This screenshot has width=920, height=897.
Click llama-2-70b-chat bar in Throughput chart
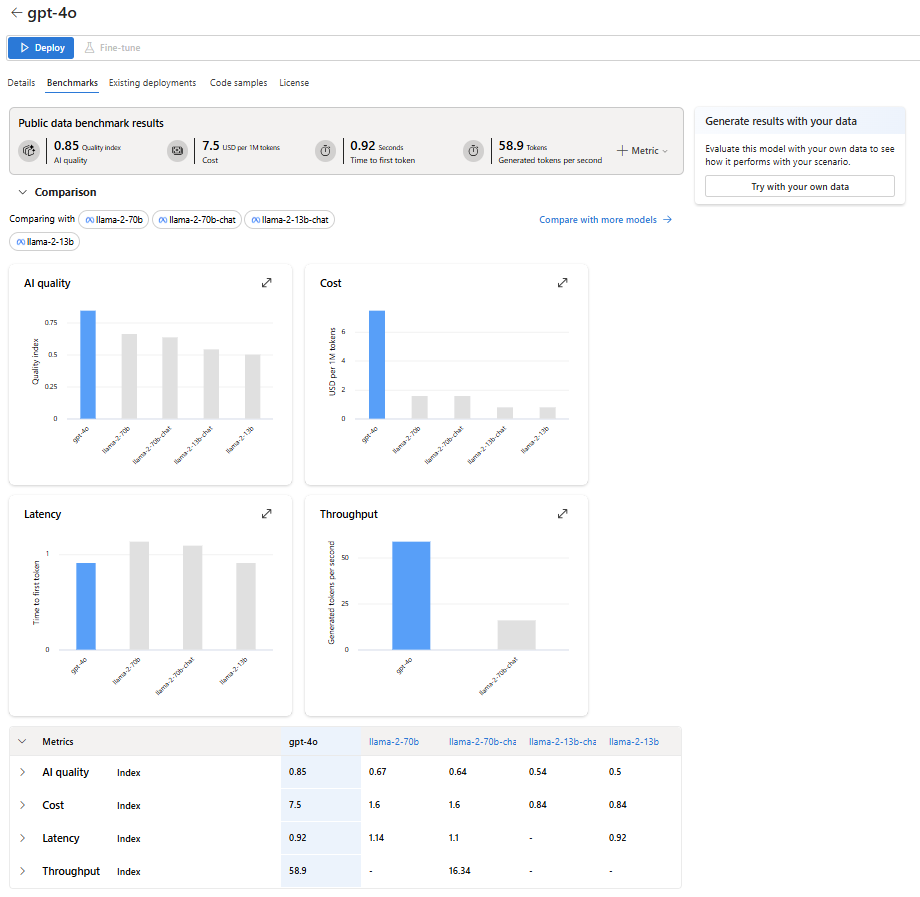(x=516, y=635)
